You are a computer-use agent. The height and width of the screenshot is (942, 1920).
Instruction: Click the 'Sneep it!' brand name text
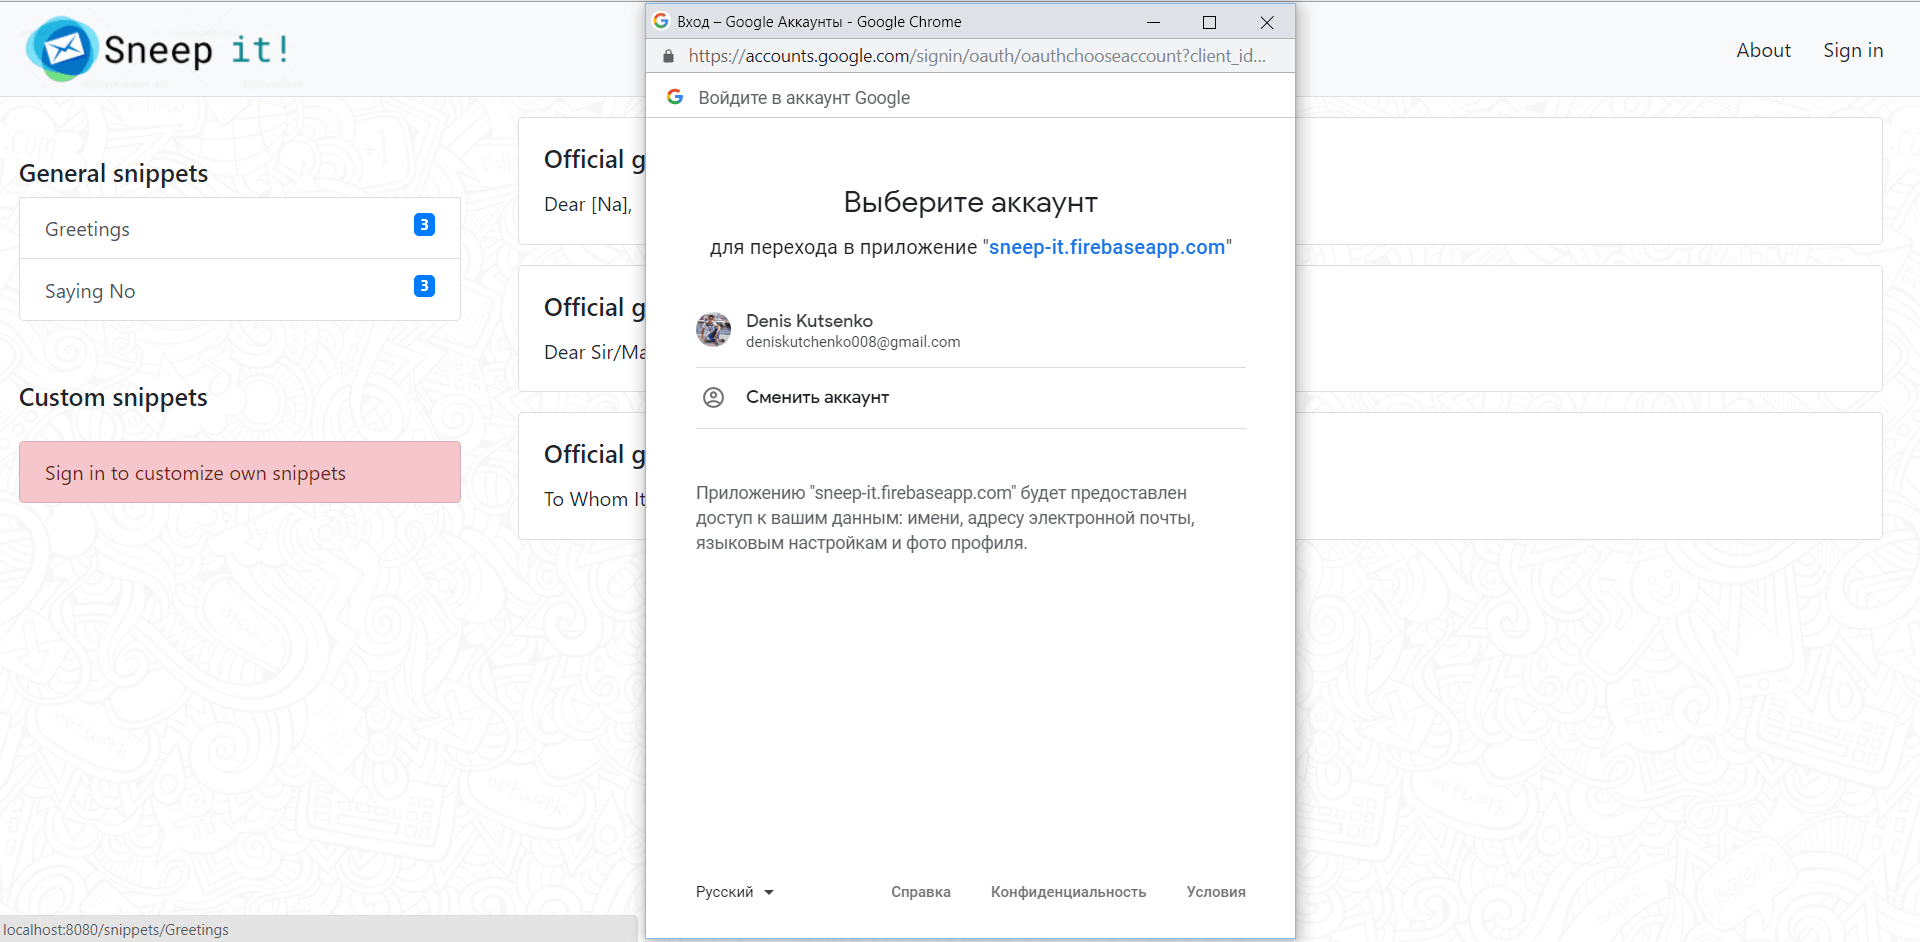click(x=197, y=50)
